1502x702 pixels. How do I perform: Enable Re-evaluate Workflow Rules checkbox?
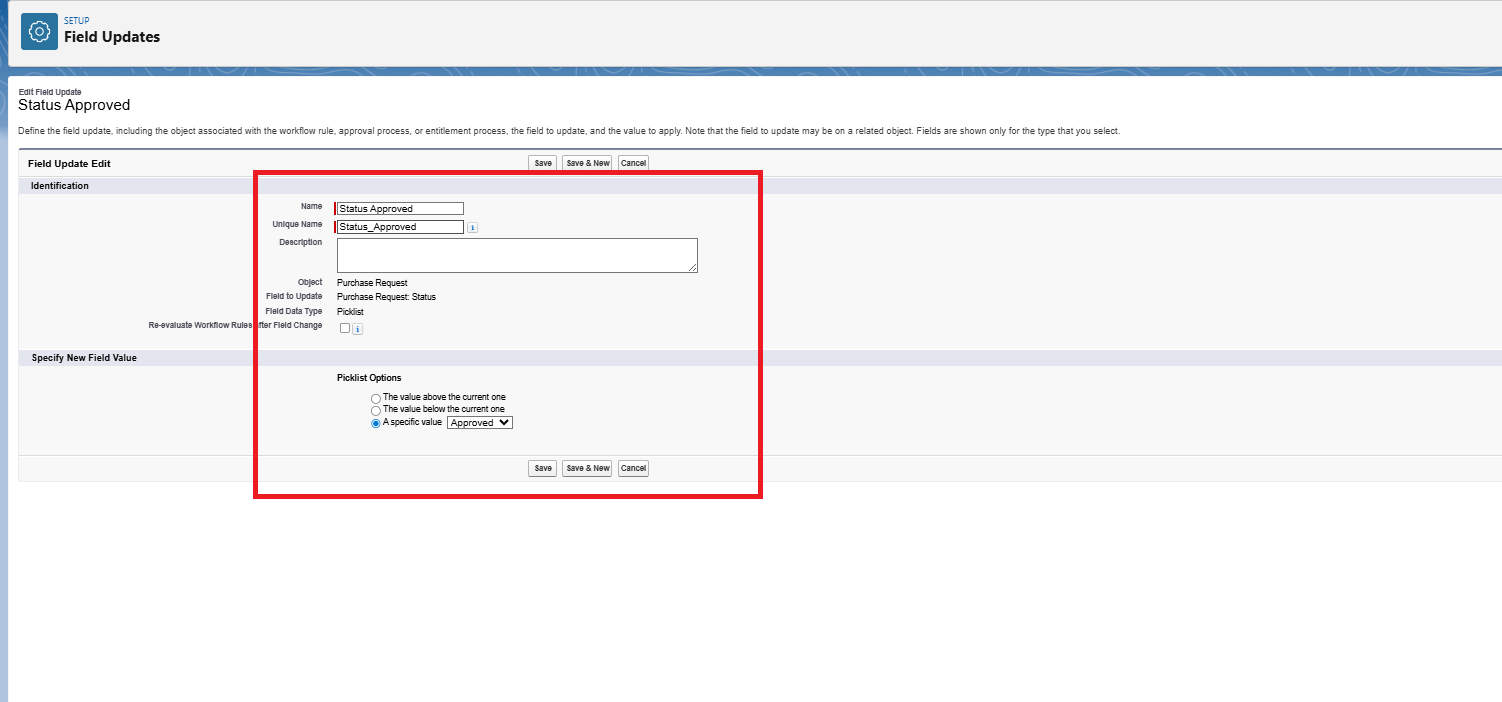pos(345,328)
